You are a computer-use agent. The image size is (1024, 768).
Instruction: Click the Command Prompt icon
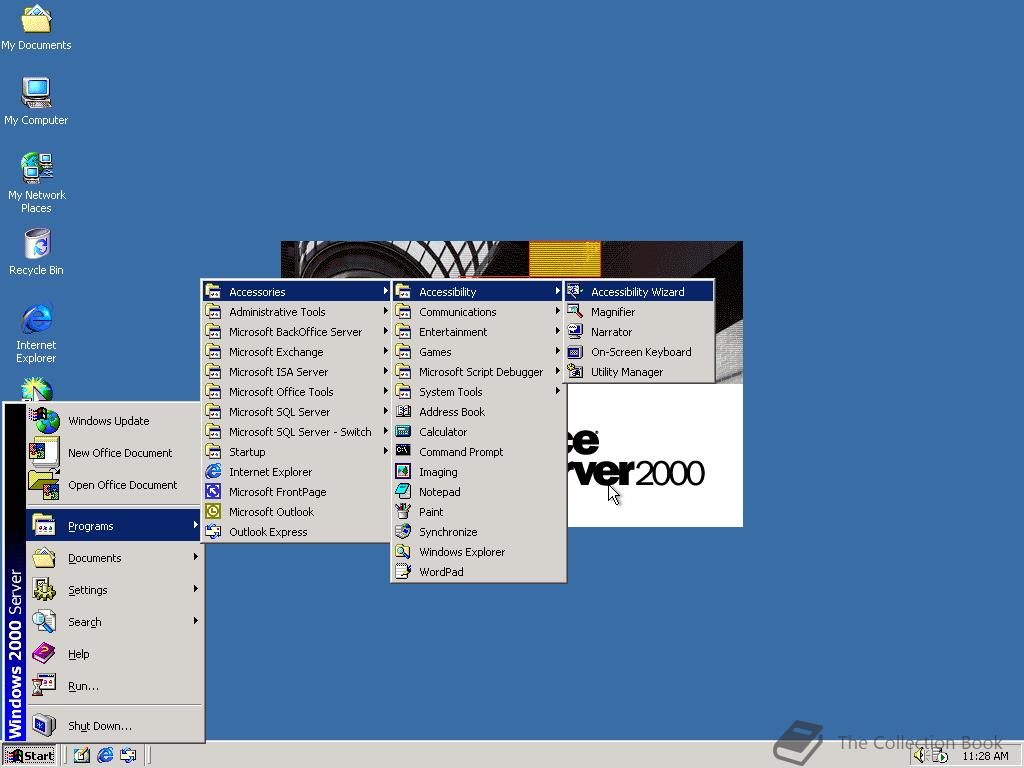click(x=403, y=451)
